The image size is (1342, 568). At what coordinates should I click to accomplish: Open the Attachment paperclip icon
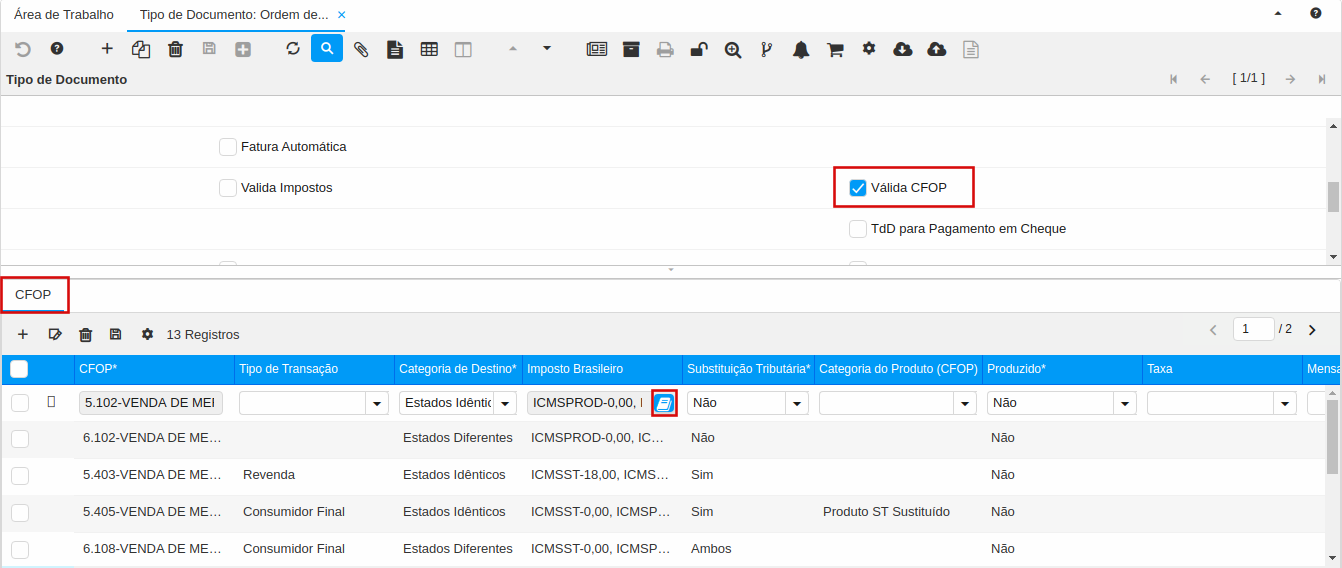[361, 49]
